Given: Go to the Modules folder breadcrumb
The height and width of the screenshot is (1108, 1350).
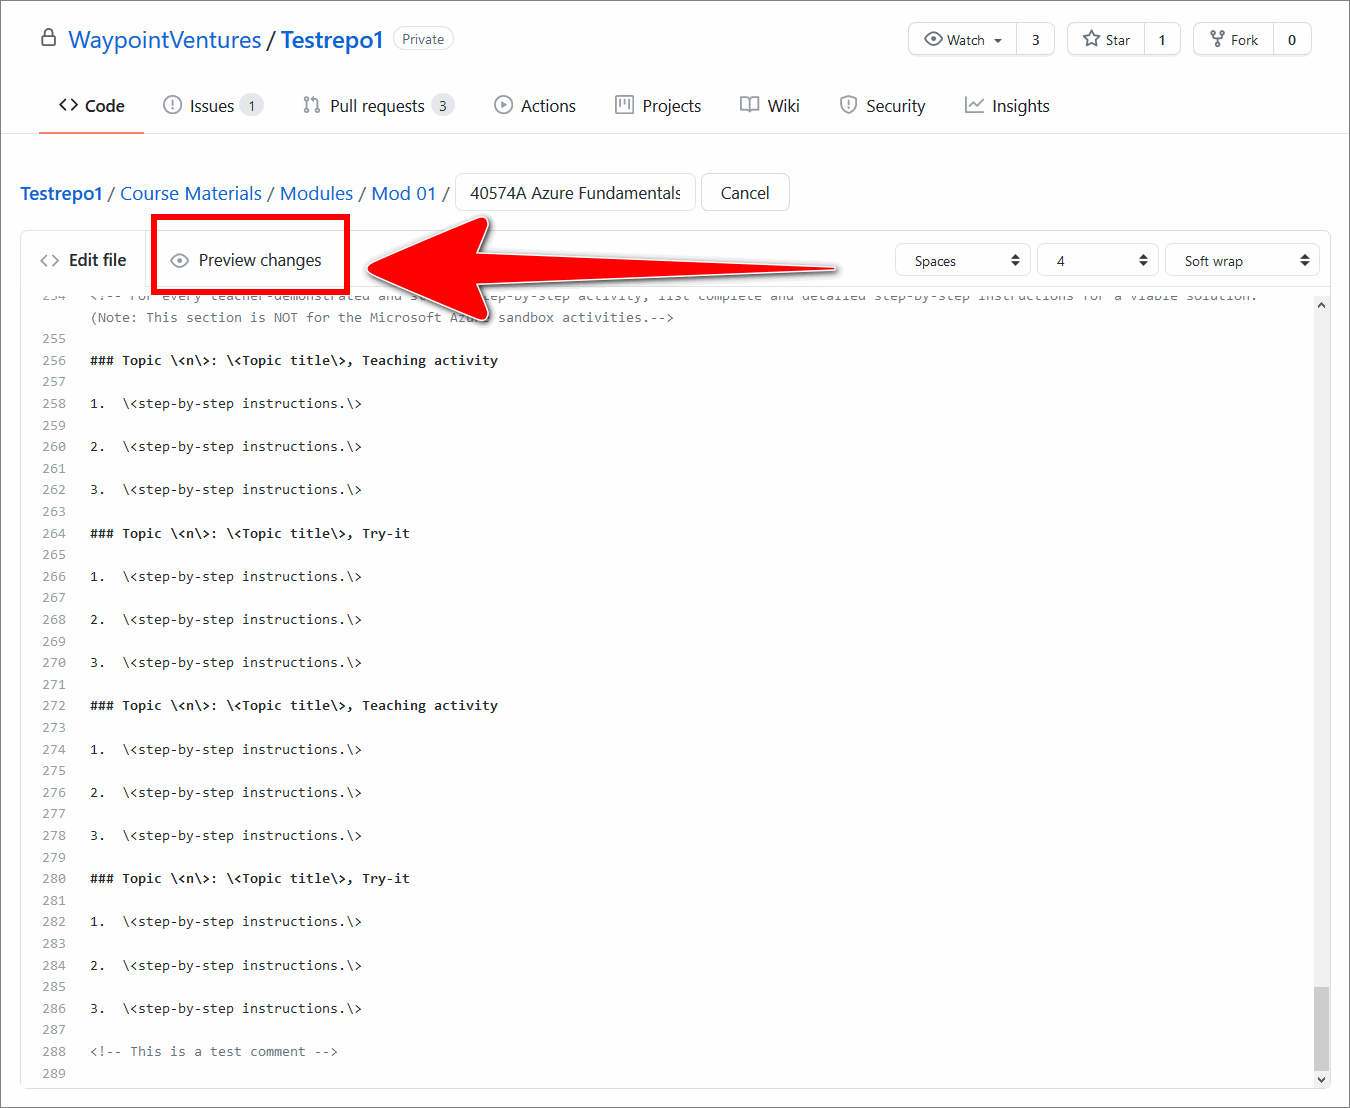Looking at the screenshot, I should 316,193.
